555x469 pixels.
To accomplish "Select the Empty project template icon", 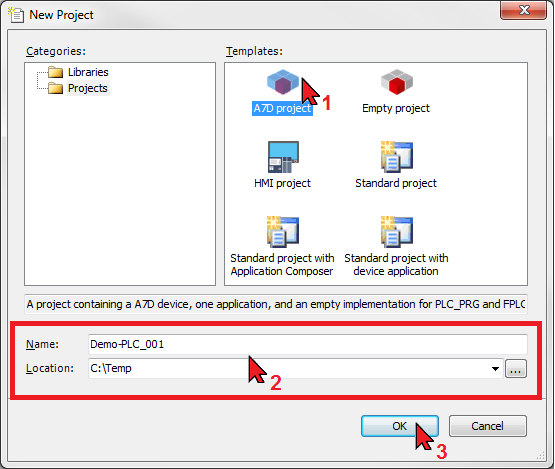I will pyautogui.click(x=397, y=82).
